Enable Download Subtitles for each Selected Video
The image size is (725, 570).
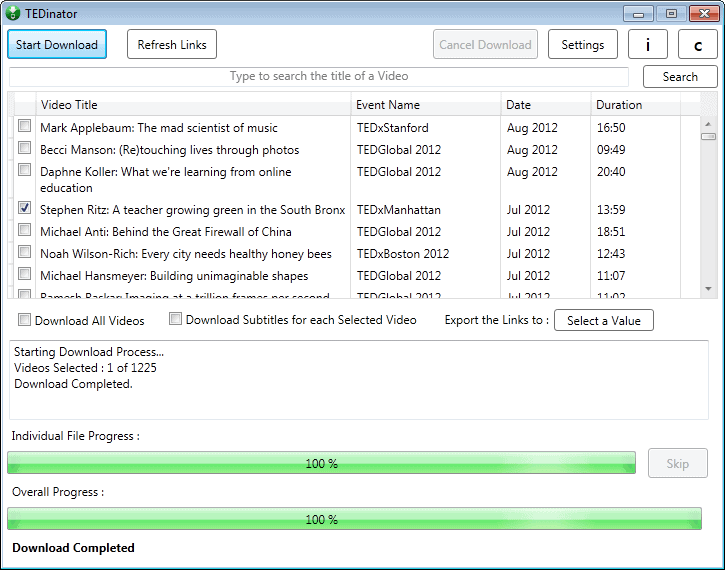[x=175, y=319]
